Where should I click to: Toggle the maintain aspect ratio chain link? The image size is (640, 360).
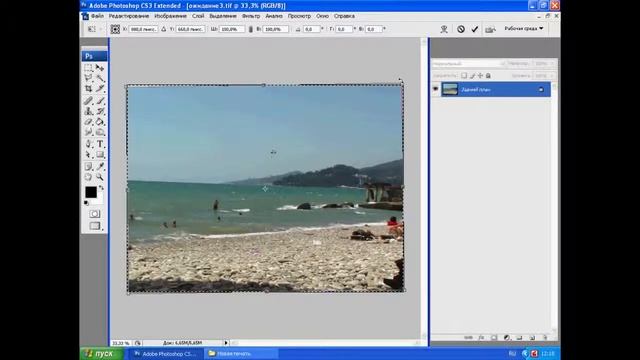pos(251,29)
